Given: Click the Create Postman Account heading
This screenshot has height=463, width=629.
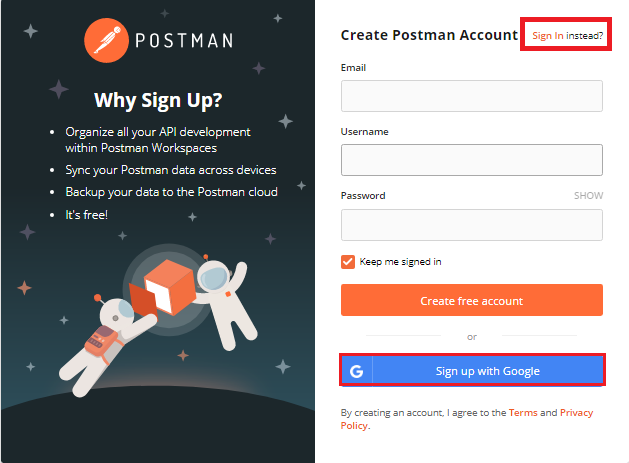Looking at the screenshot, I should click(x=429, y=35).
